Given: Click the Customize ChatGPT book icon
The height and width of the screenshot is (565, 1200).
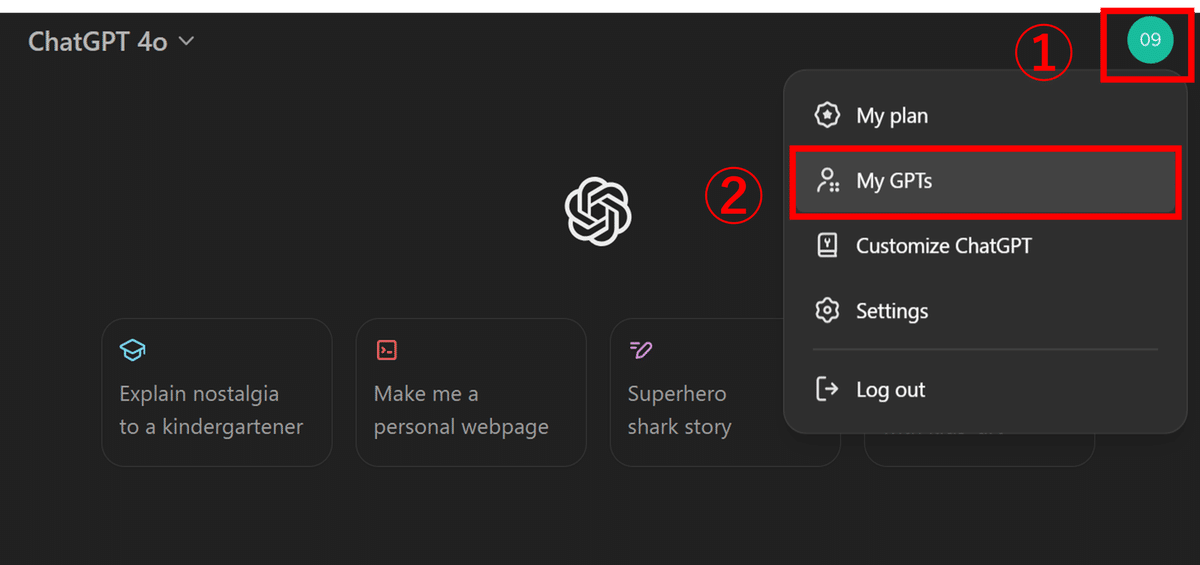Looking at the screenshot, I should (x=827, y=246).
